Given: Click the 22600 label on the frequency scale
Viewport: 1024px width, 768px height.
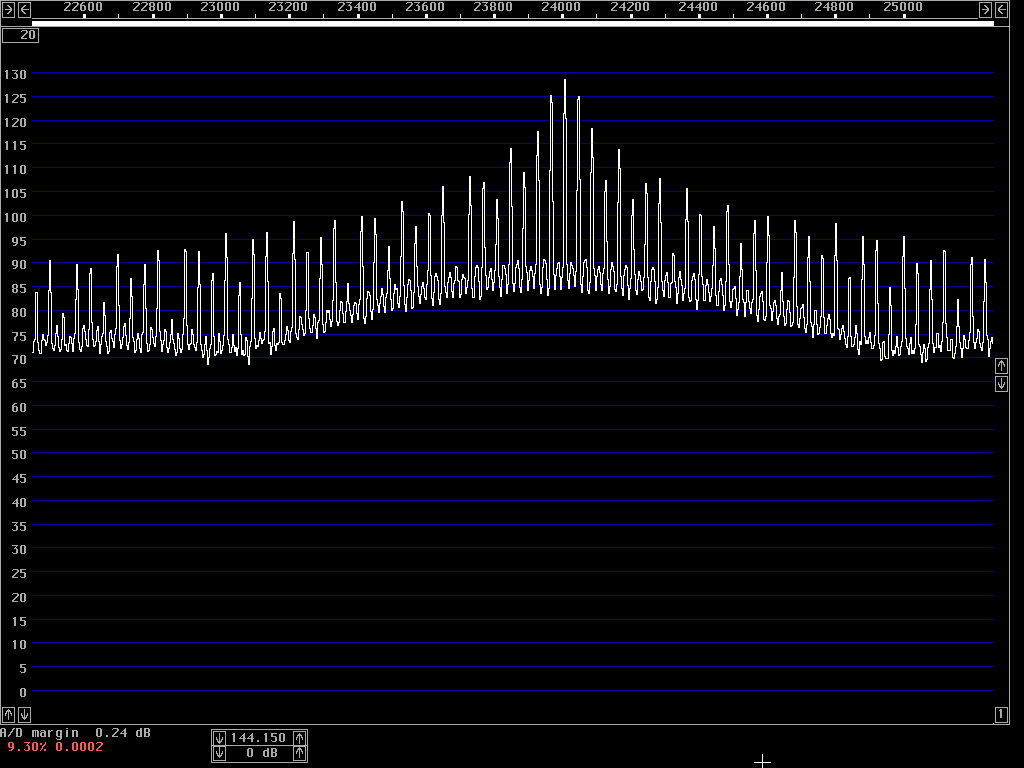Looking at the screenshot, I should click(x=83, y=7).
